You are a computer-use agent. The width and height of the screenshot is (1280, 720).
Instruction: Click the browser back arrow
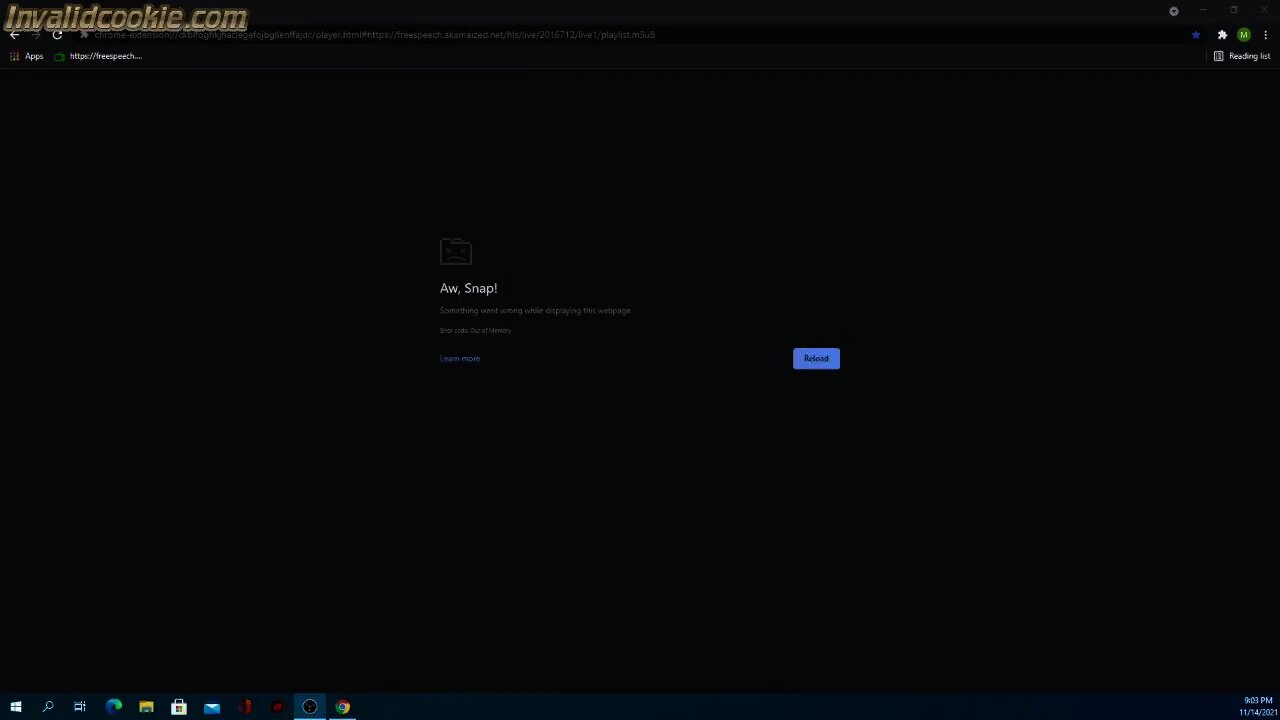pyautogui.click(x=15, y=35)
